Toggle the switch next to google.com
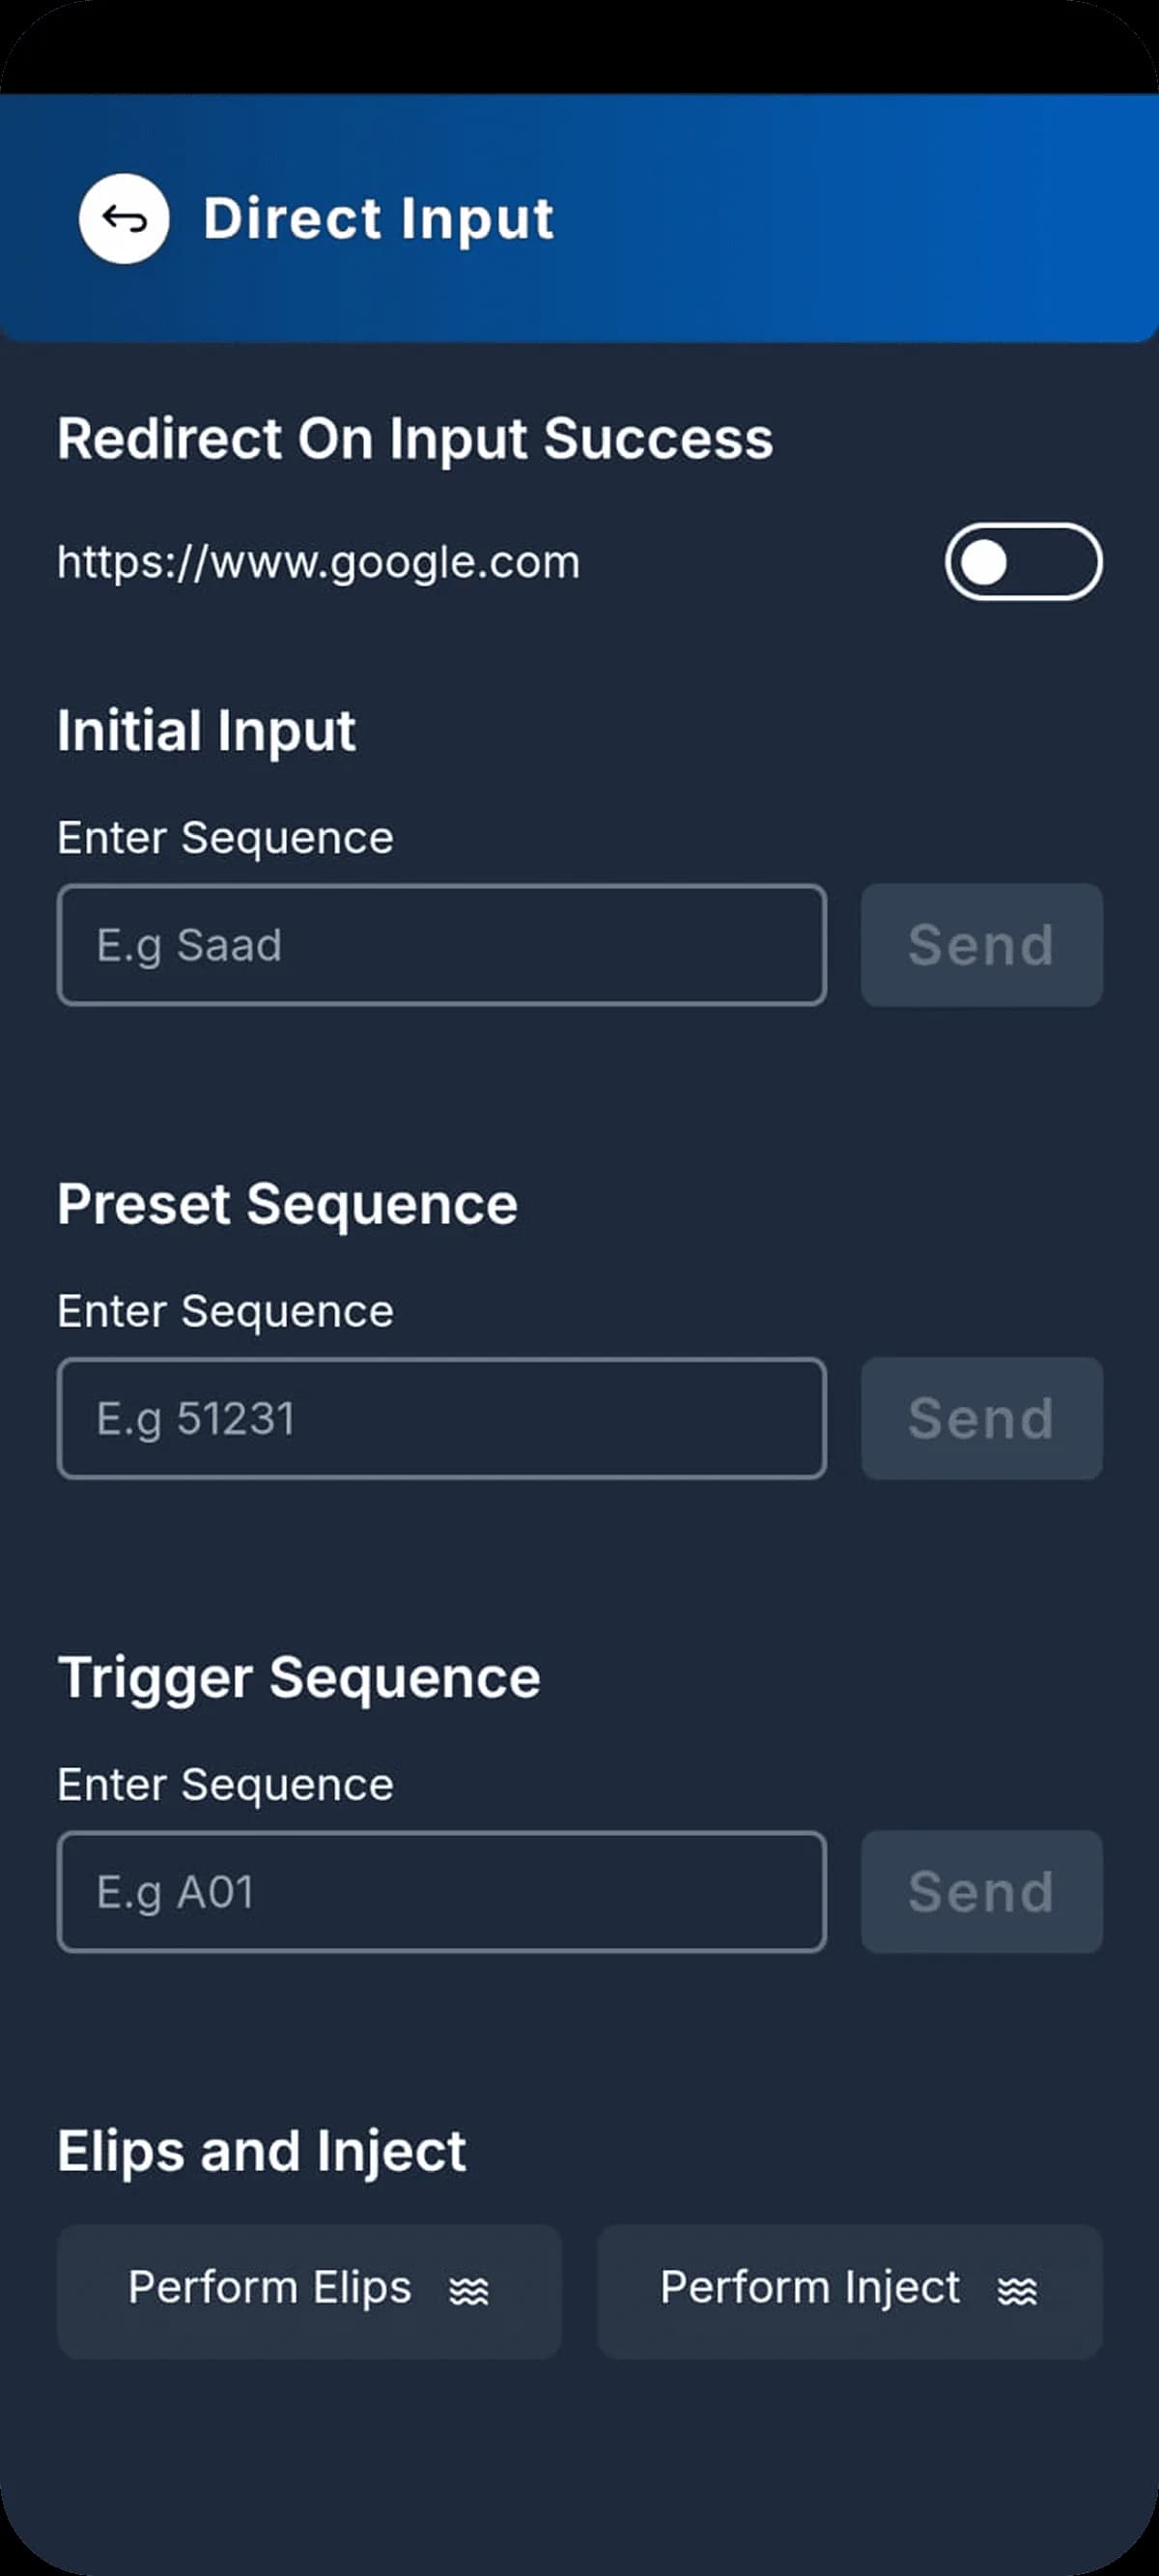The image size is (1159, 2576). click(1022, 563)
